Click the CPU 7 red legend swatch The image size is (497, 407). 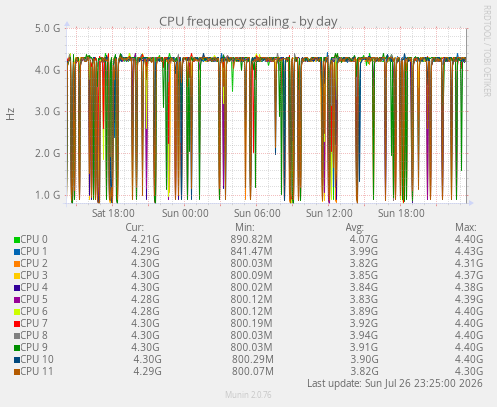point(17,324)
